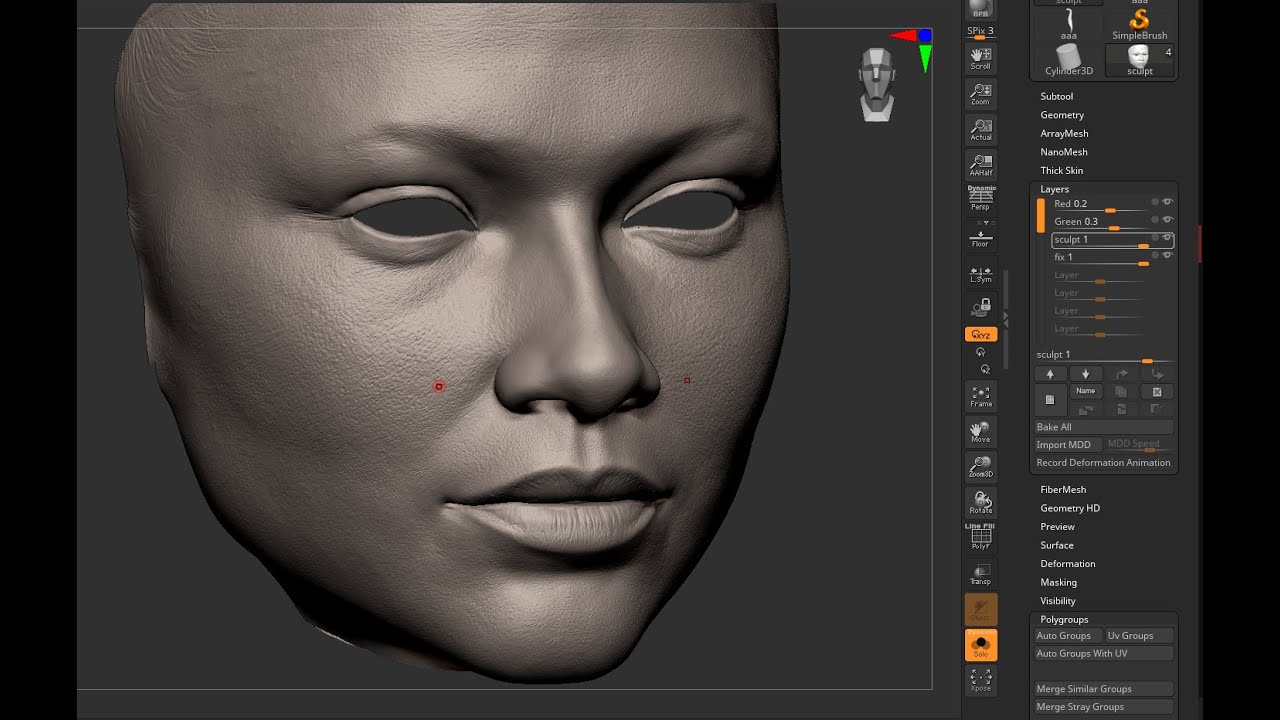Image resolution: width=1280 pixels, height=720 pixels.
Task: Expand the Geometry HD section
Action: (x=1070, y=508)
